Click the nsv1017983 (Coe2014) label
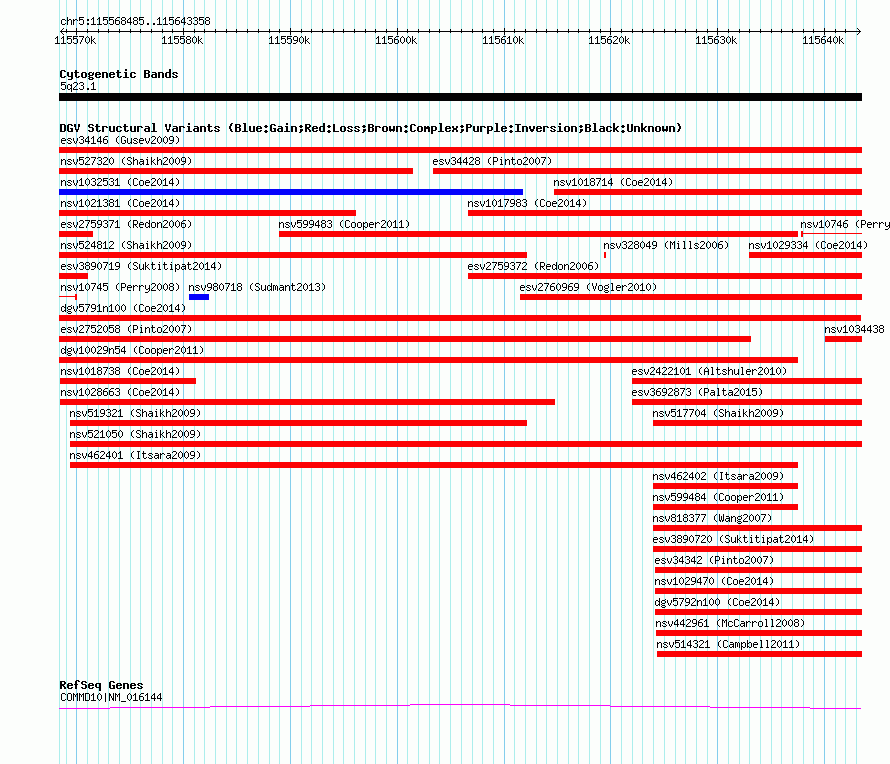The image size is (890, 764). (527, 203)
